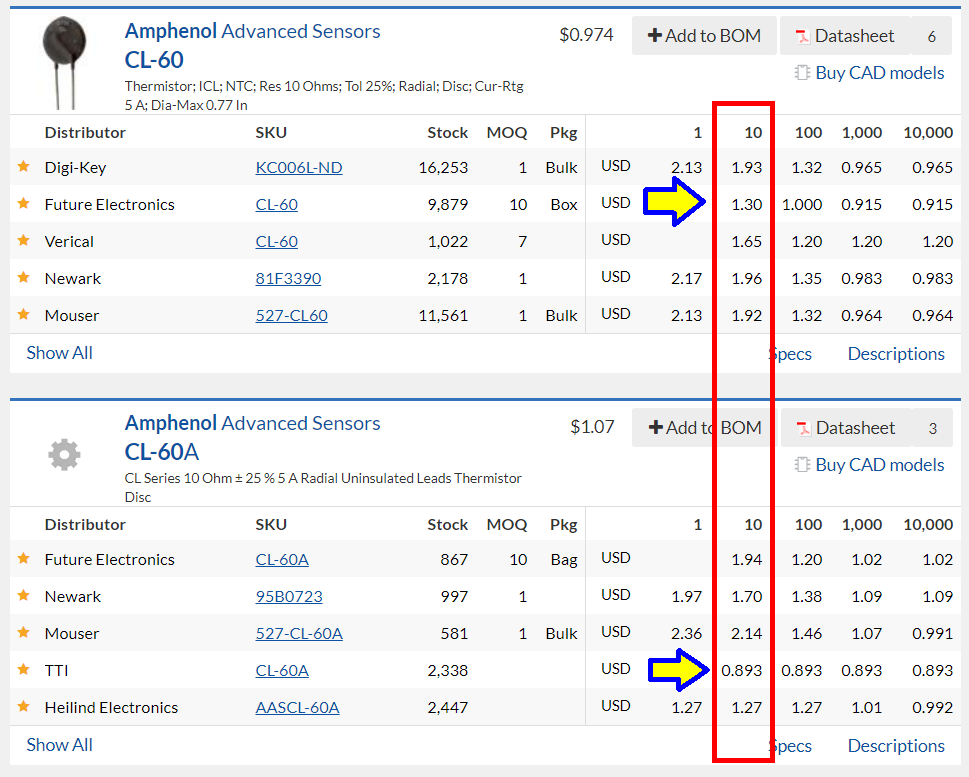Open Mouser SKU 527-CL60

pyautogui.click(x=292, y=316)
